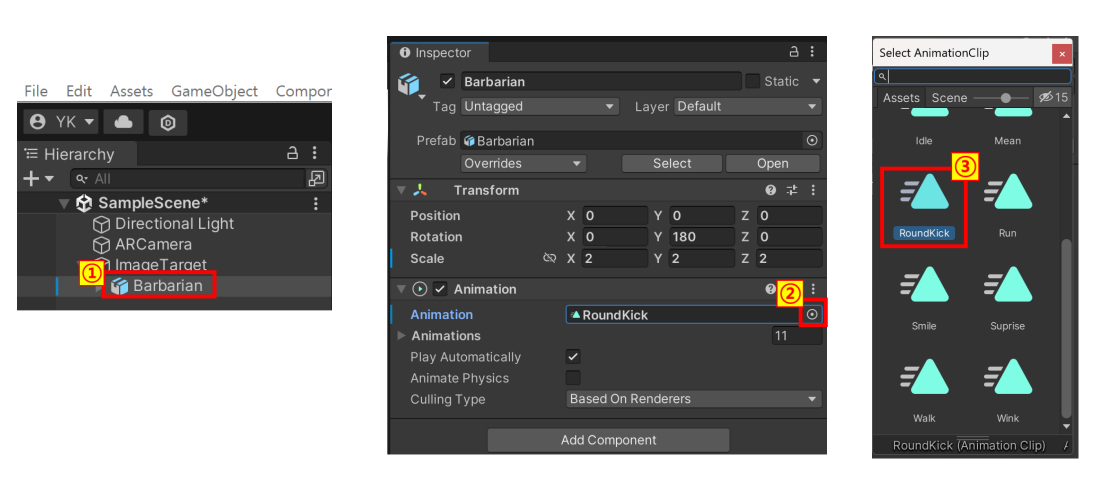The height and width of the screenshot is (483, 1100).
Task: Toggle the Hierarchy panel lock icon
Action: tap(293, 152)
